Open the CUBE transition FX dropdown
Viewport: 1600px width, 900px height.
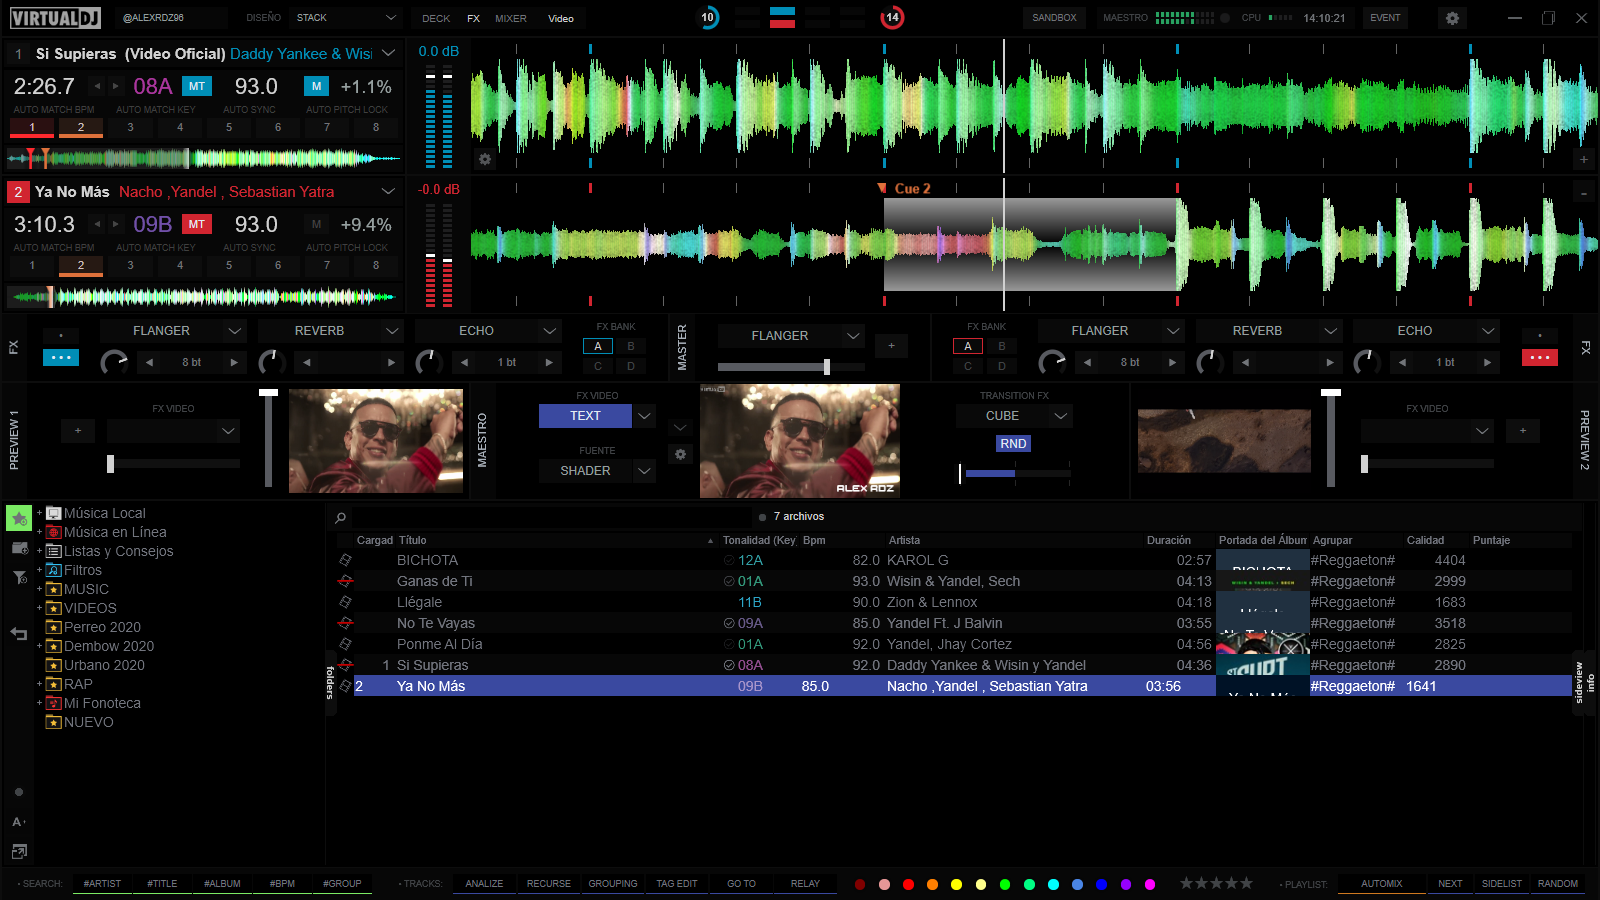pos(1061,416)
